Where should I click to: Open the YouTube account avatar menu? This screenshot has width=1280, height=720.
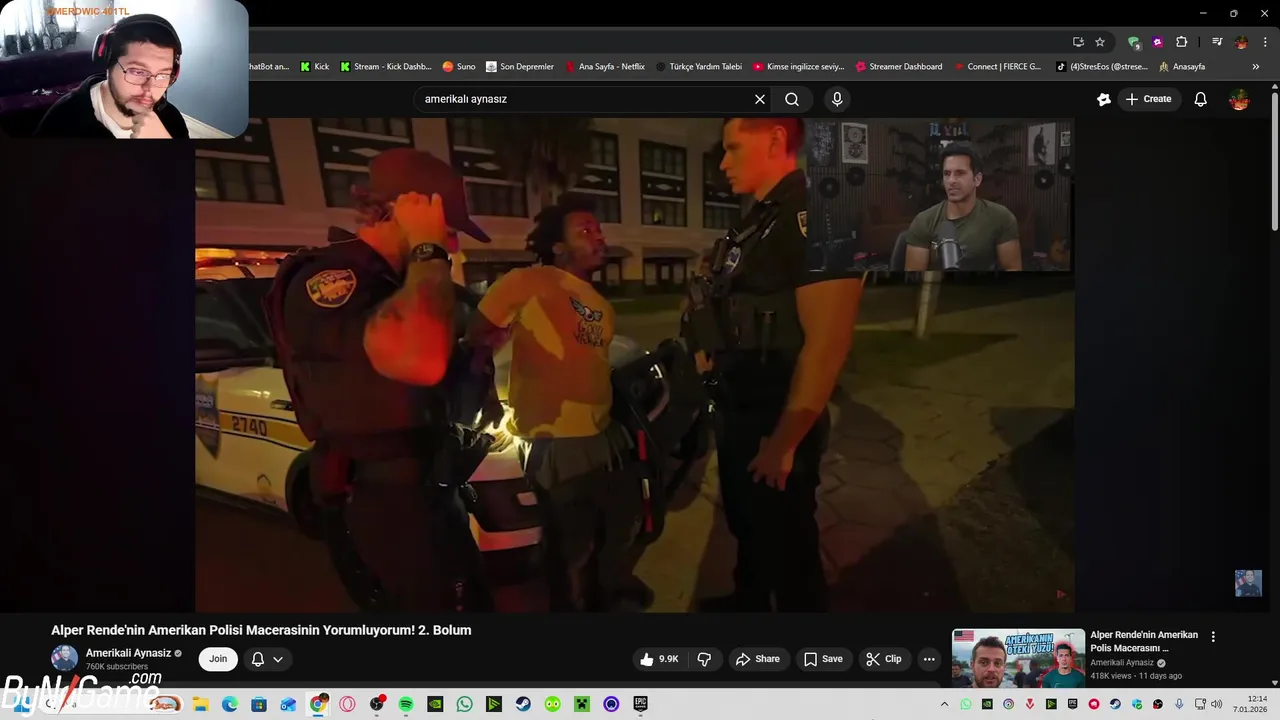(1239, 99)
